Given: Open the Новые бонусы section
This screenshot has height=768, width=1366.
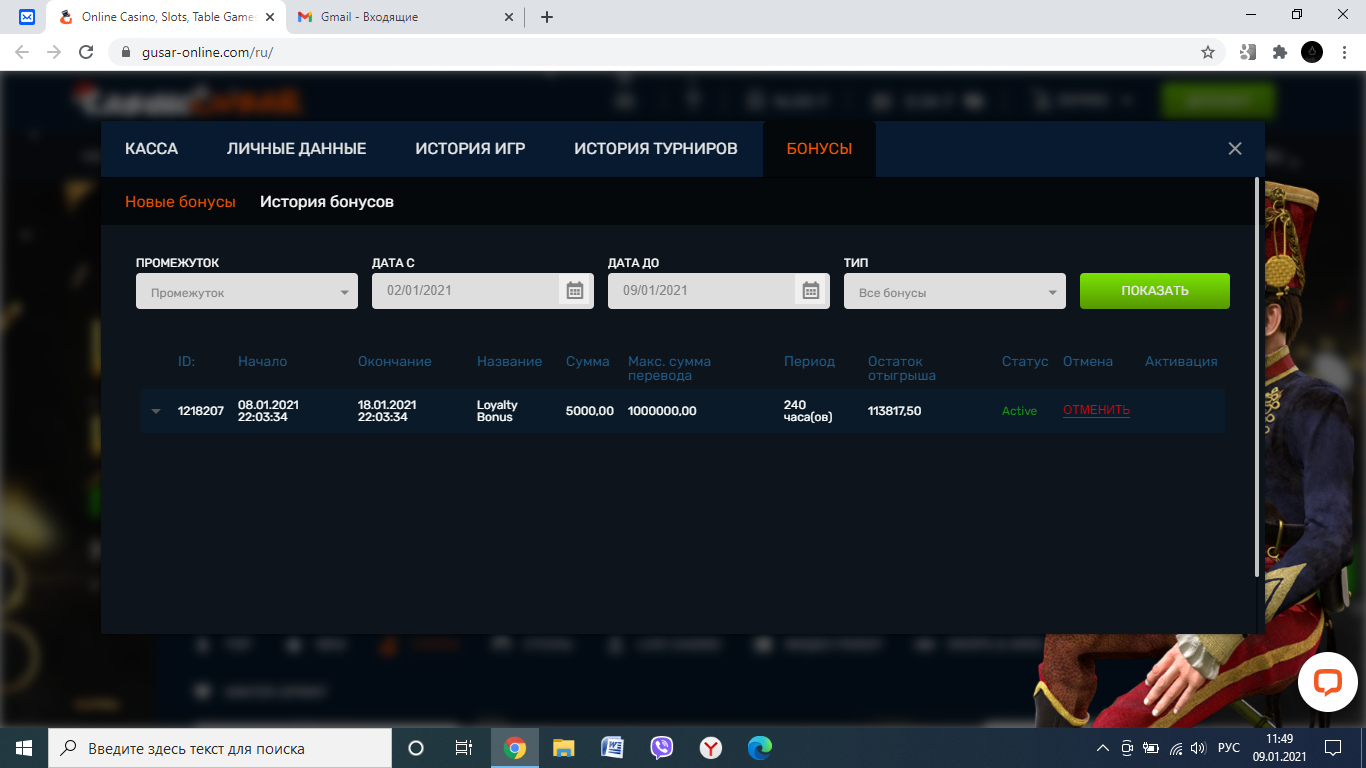Looking at the screenshot, I should point(180,202).
